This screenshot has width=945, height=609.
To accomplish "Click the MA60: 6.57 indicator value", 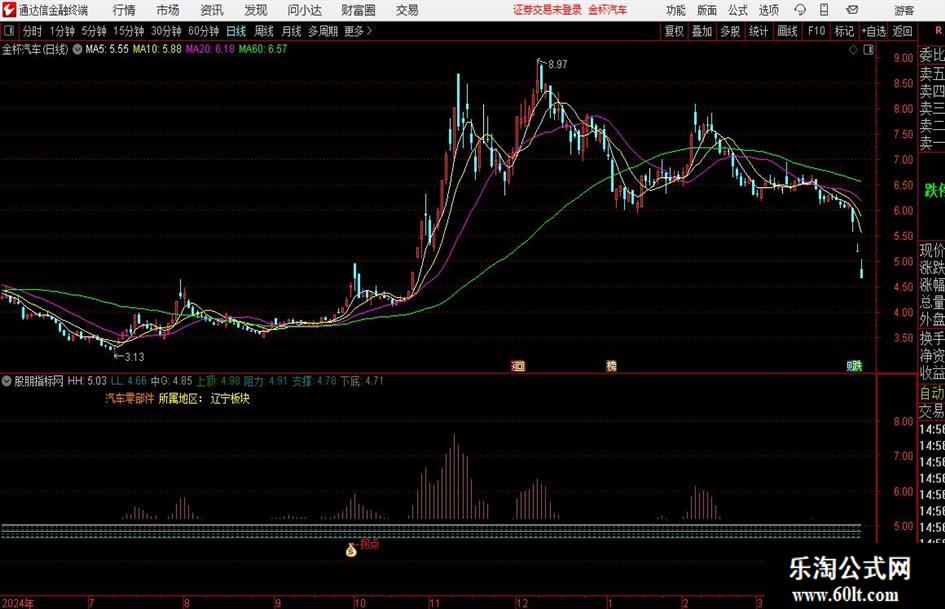I will pyautogui.click(x=263, y=49).
